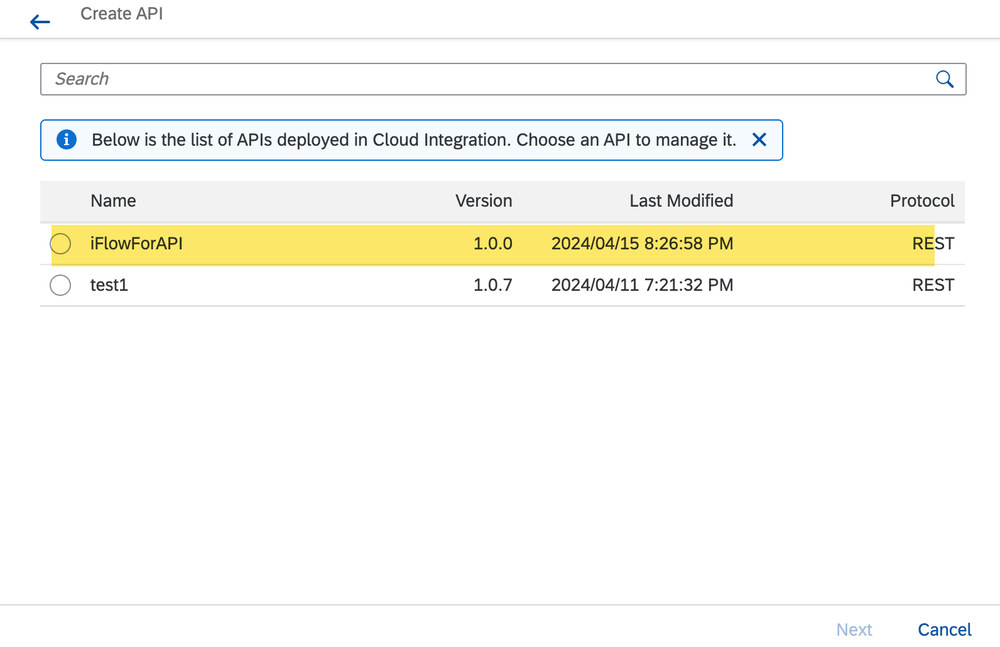Viewport: 1000px width, 647px height.
Task: Select the radio button for iFlowForAPI
Action: (60, 243)
